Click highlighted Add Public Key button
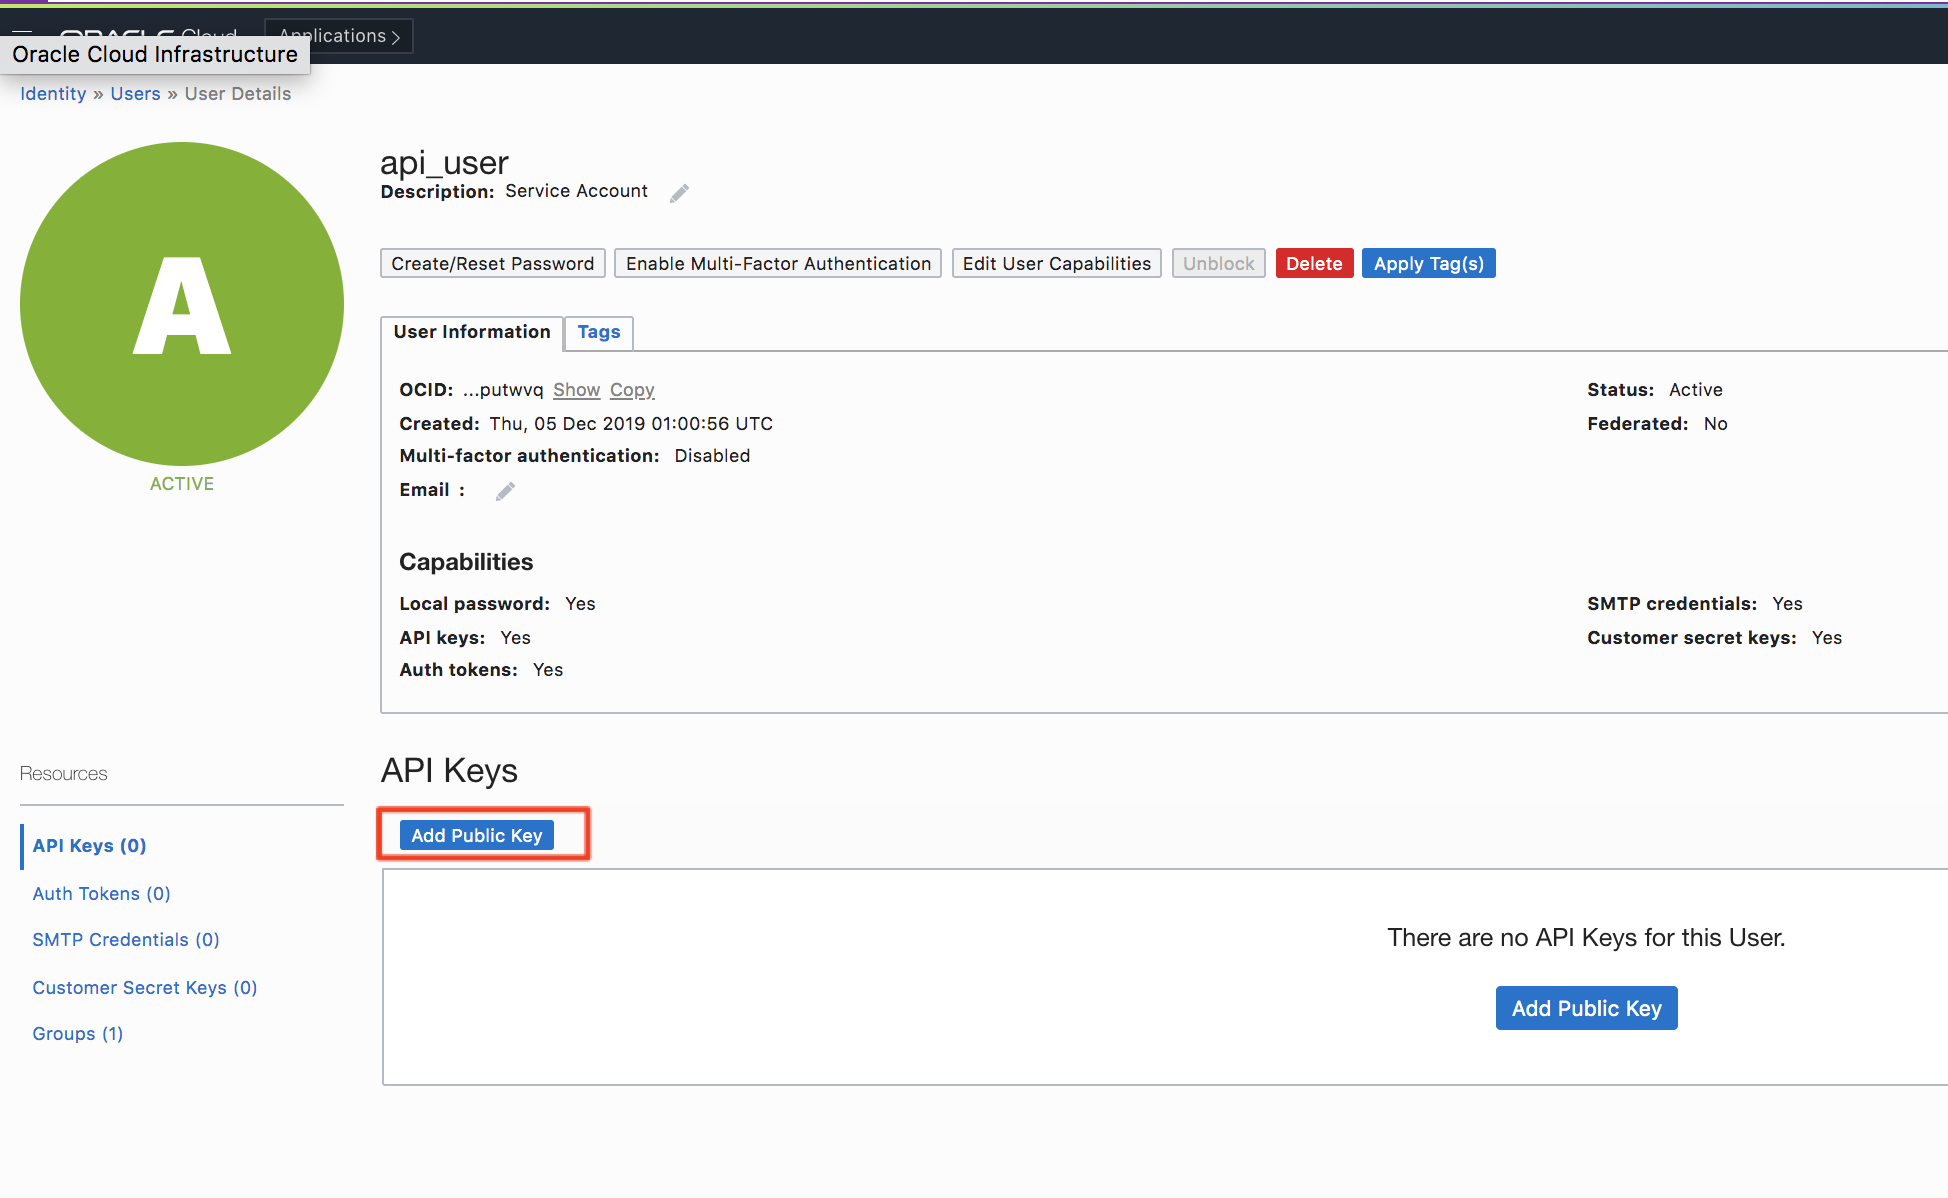1948x1198 pixels. click(476, 835)
